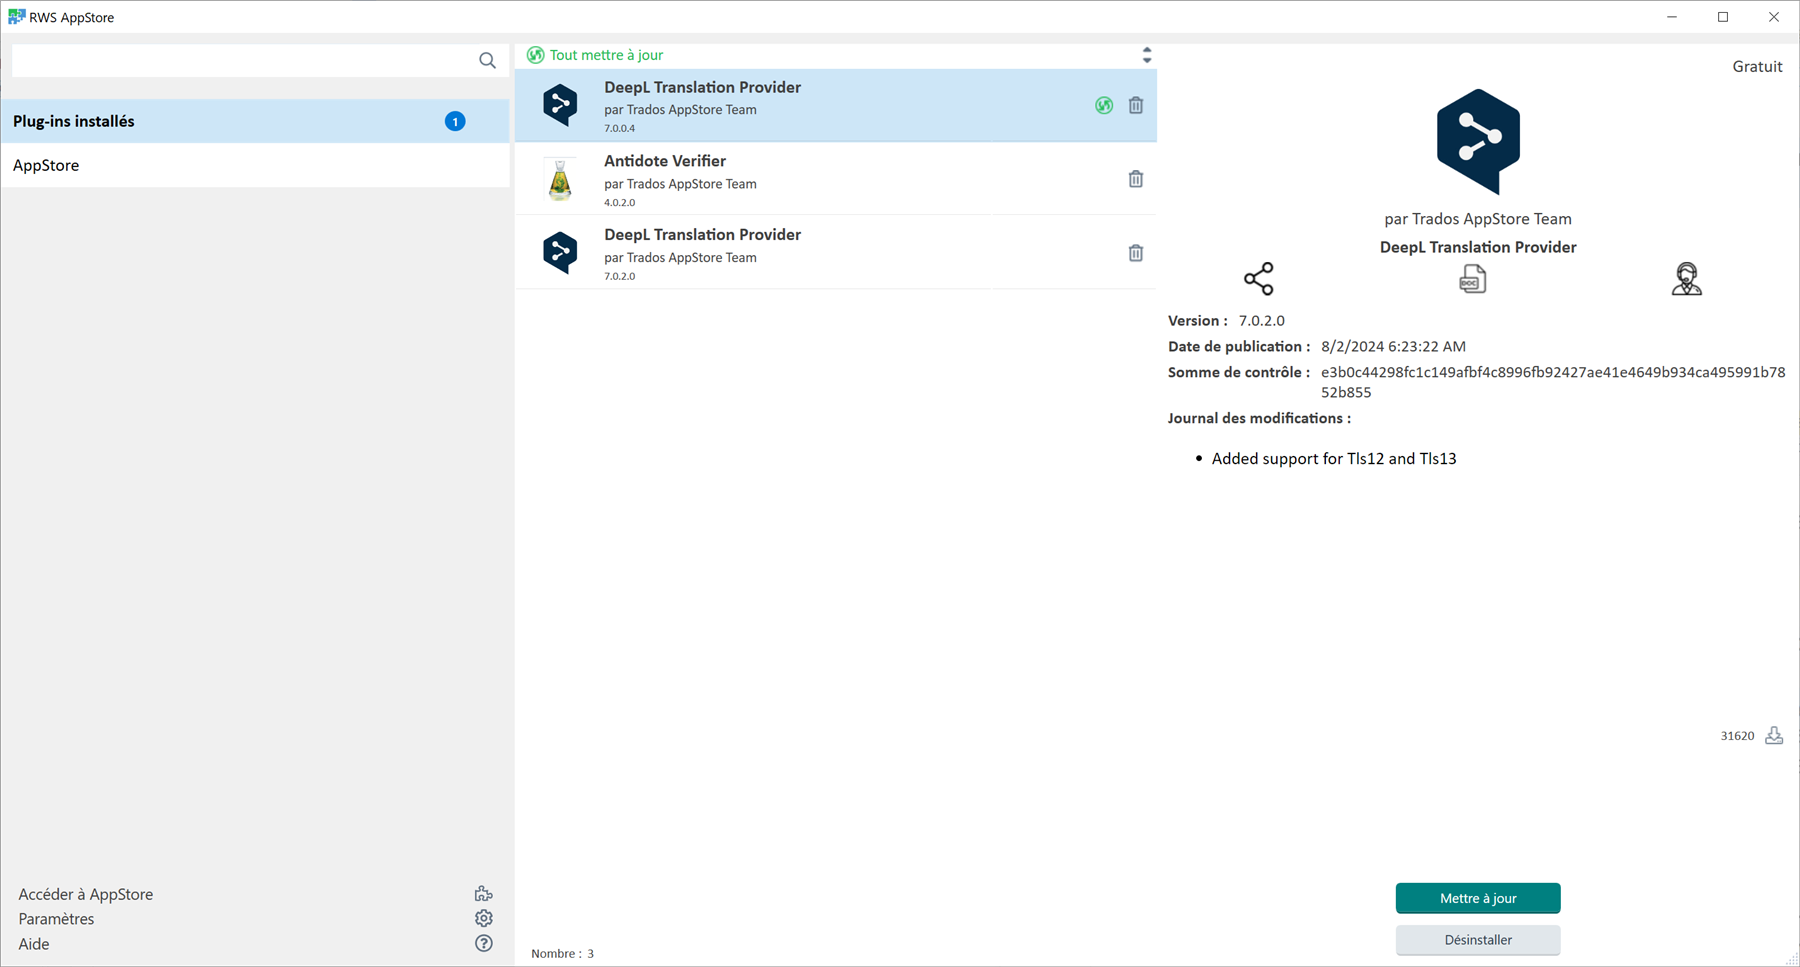The image size is (1800, 967).
Task: Switch to the AppStore section in the sidebar
Action: tap(46, 164)
